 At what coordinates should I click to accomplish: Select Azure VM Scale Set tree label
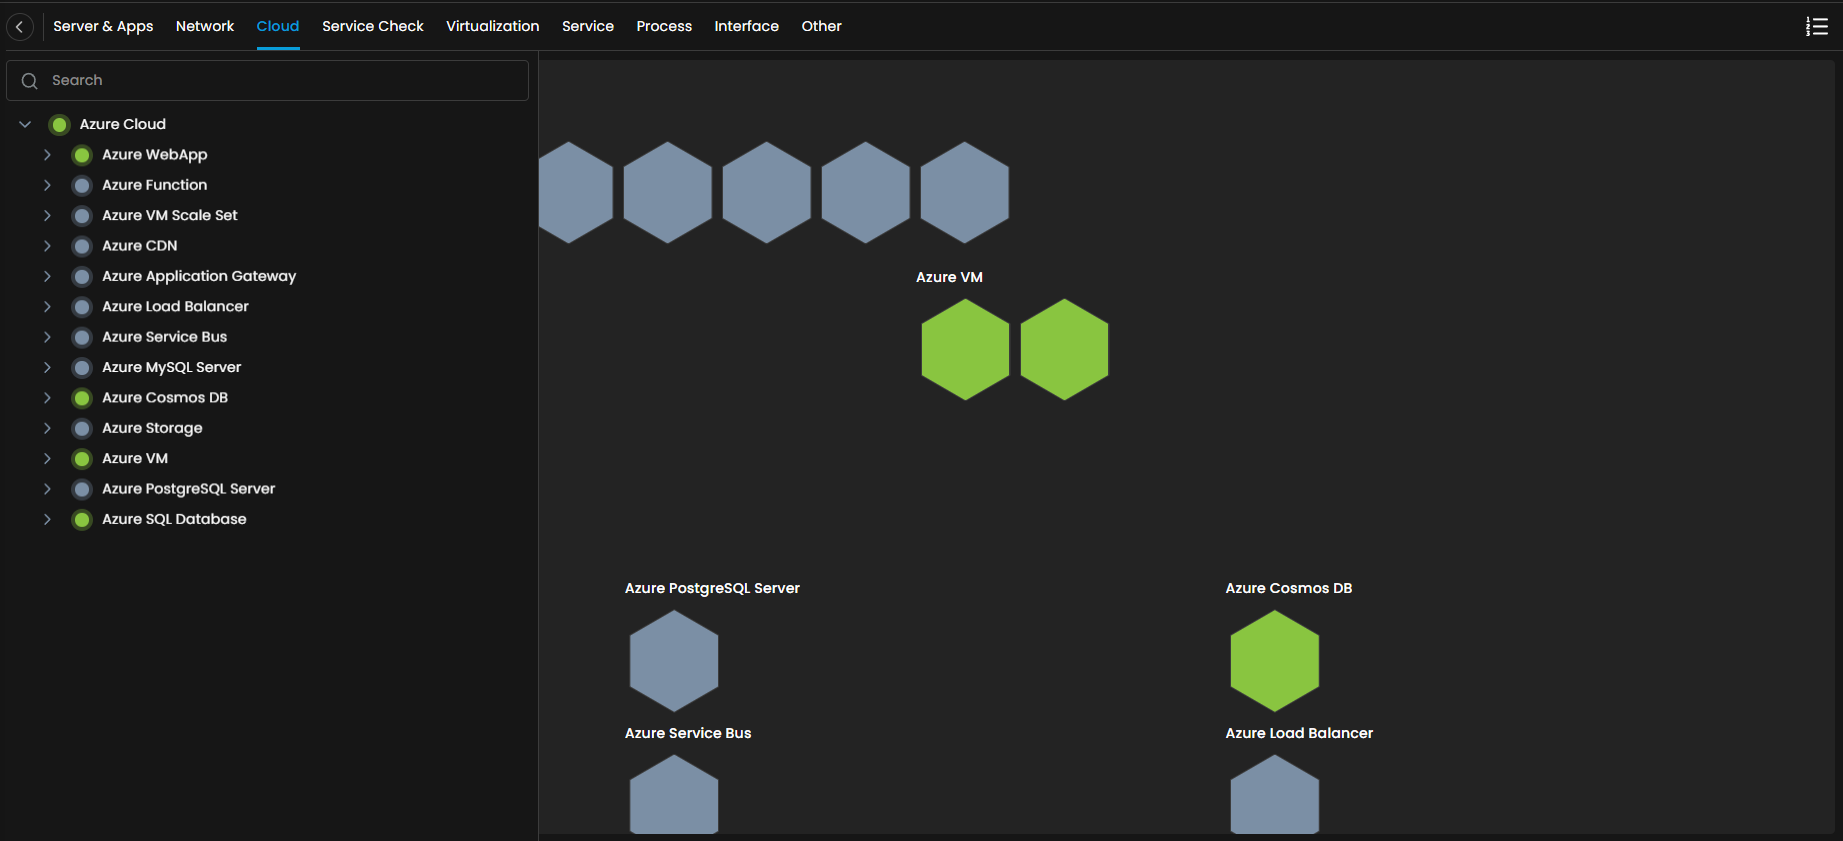pos(170,216)
